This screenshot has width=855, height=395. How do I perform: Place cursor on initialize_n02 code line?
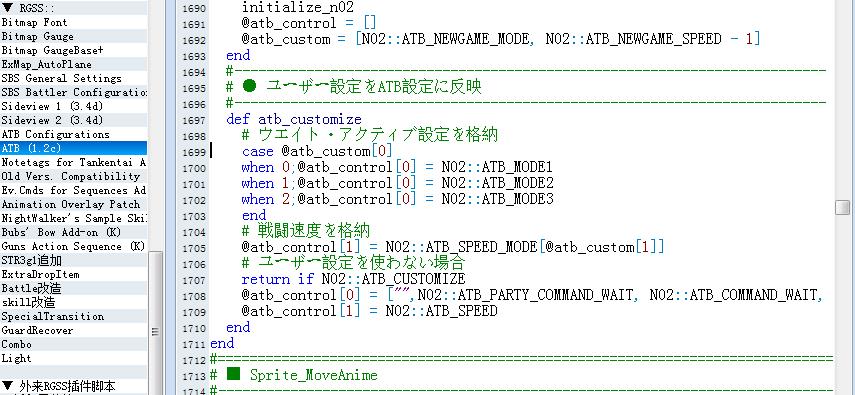pos(298,7)
